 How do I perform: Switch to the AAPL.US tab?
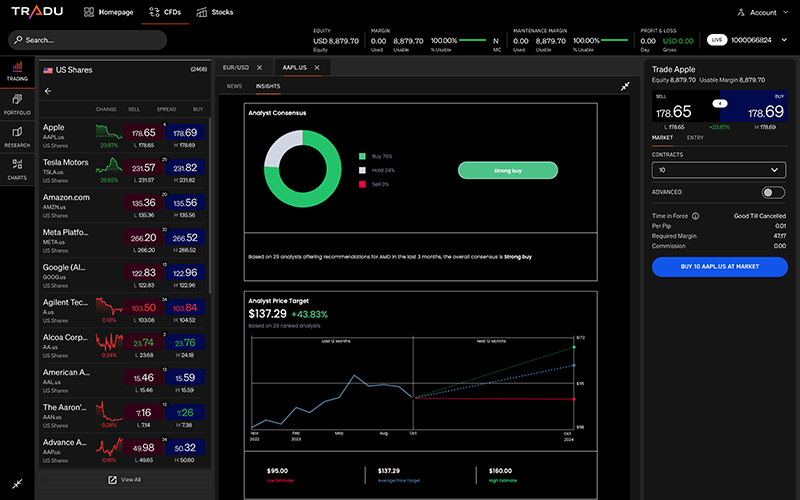click(294, 67)
